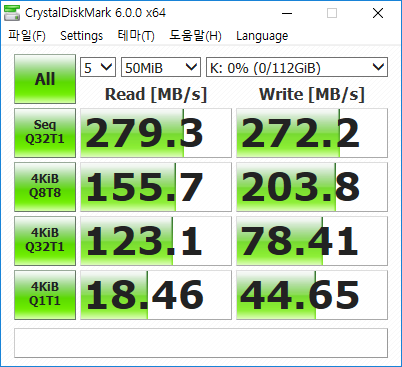Click the CrystalDiskMark app icon in title bar
Screen dimensions: 402x367
(12, 13)
